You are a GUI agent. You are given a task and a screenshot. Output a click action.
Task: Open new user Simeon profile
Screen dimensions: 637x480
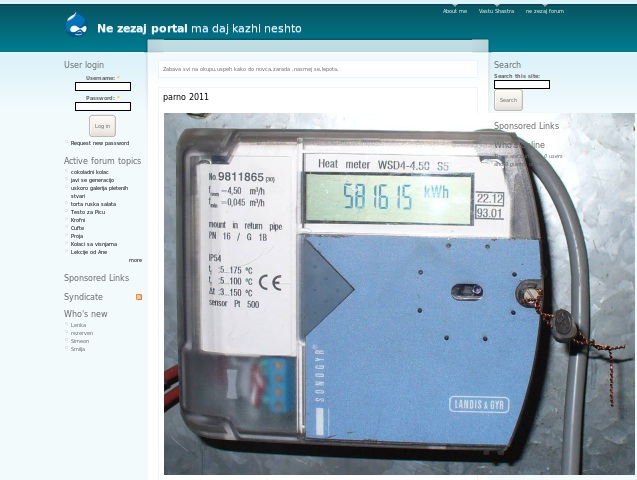(80, 341)
